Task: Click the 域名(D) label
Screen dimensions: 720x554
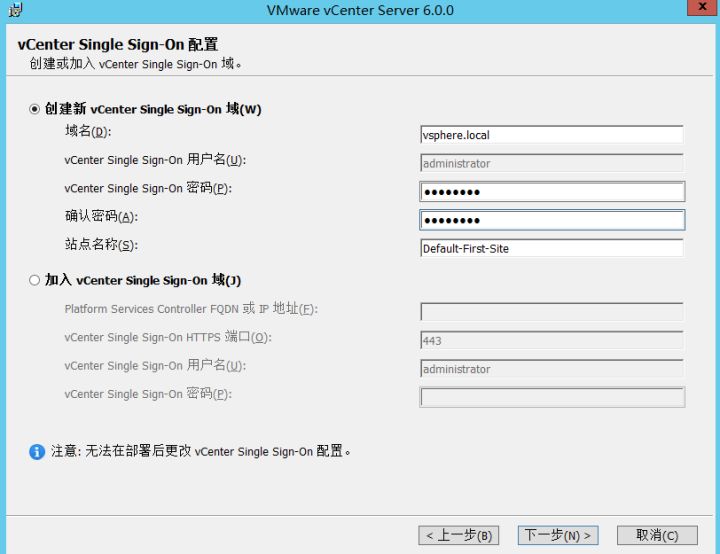Action: pyautogui.click(x=88, y=131)
